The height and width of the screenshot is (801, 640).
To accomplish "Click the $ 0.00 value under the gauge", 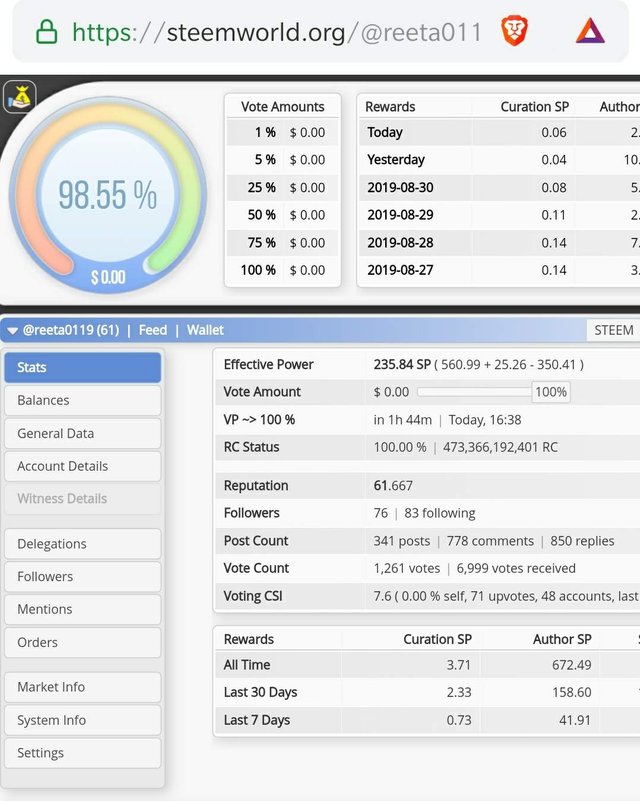I will (x=108, y=277).
